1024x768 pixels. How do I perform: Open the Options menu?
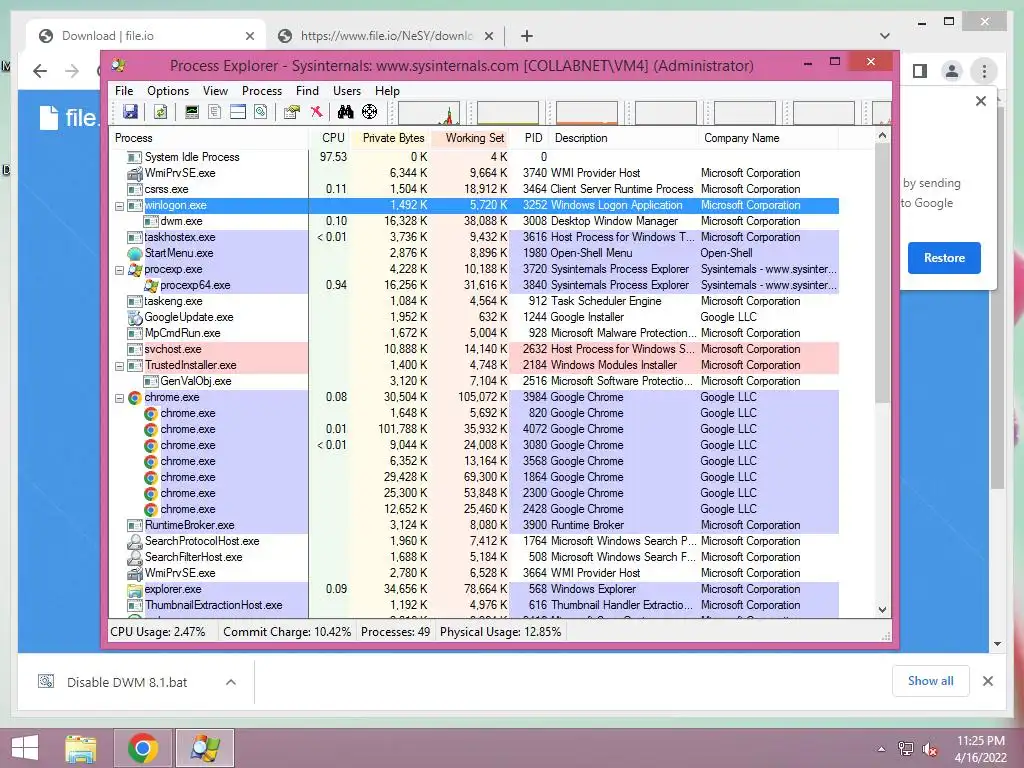point(168,91)
